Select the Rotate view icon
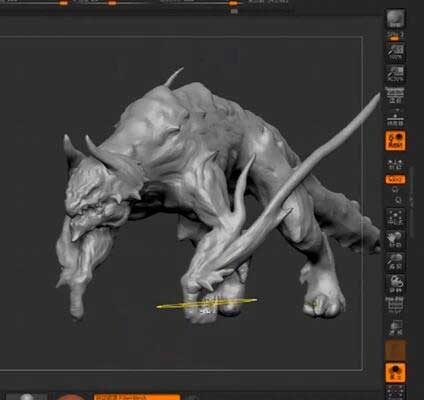This screenshot has height=400, width=424. point(395,284)
